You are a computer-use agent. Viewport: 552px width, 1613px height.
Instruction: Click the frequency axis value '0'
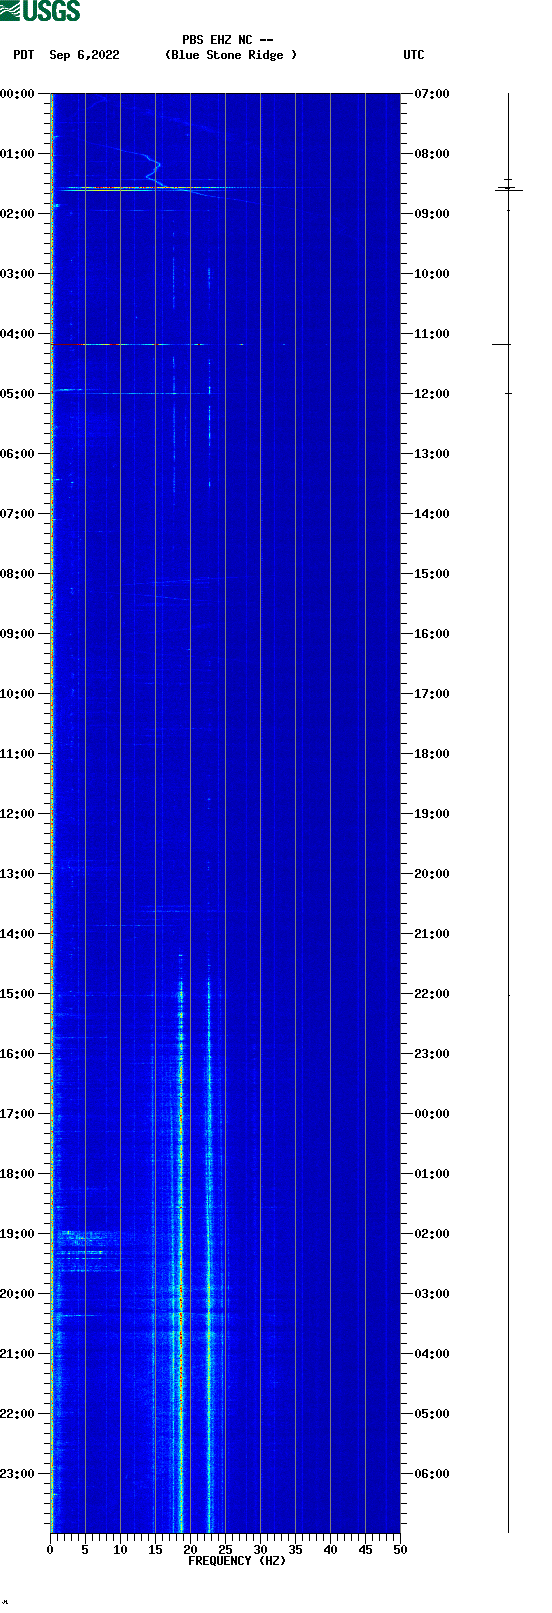[x=50, y=1550]
